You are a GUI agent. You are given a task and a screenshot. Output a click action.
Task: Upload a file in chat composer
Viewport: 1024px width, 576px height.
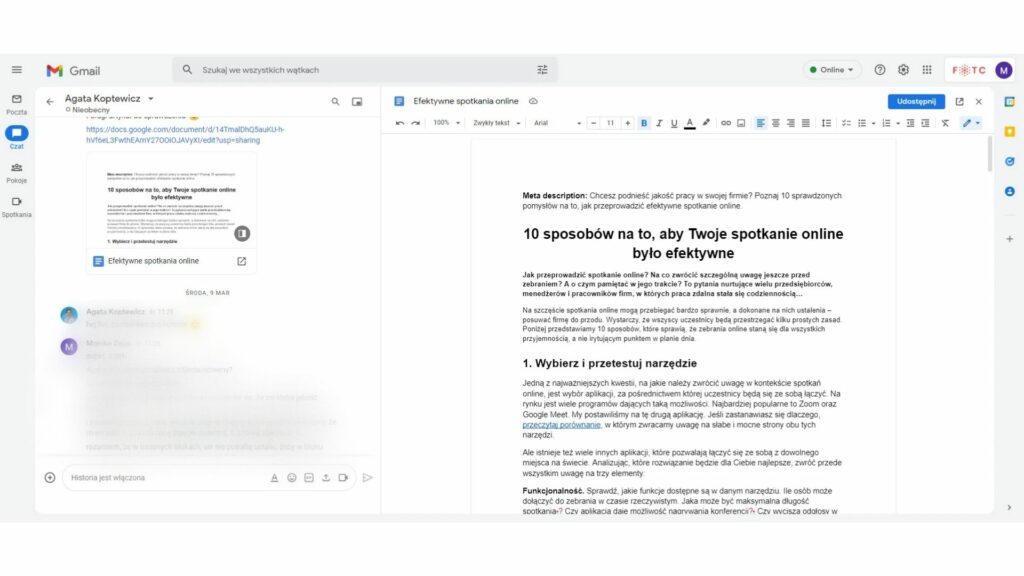(326, 477)
